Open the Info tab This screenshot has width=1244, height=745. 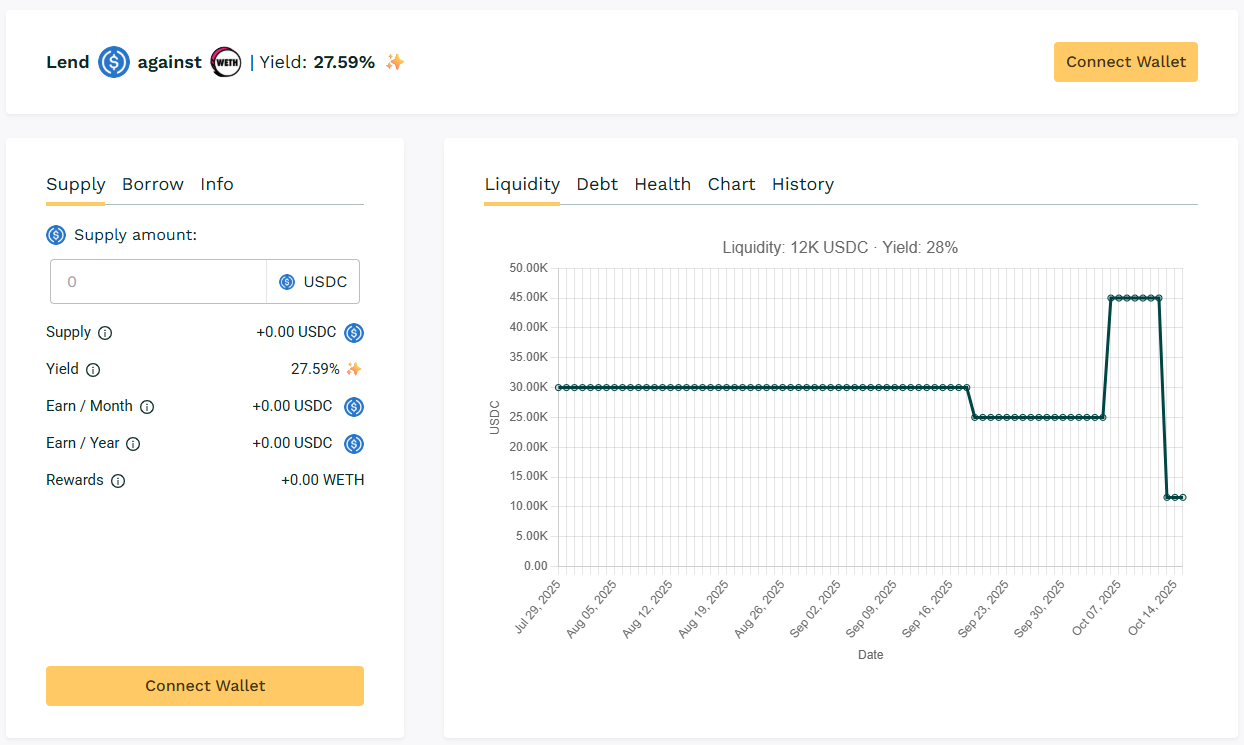(217, 184)
